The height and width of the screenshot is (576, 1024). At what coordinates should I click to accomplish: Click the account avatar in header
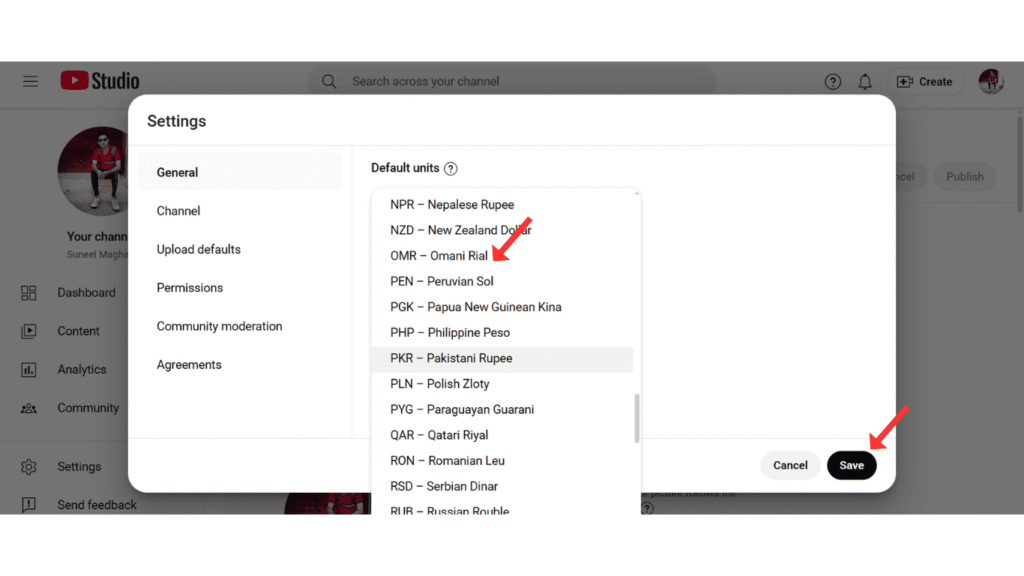click(x=991, y=82)
